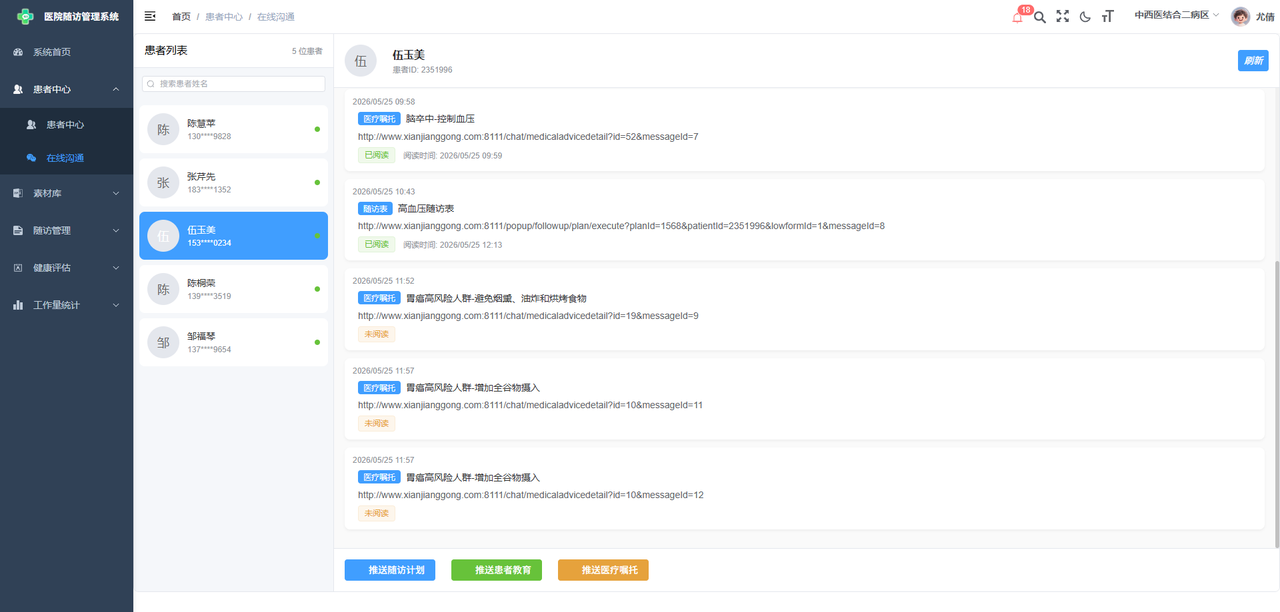The width and height of the screenshot is (1280, 612).
Task: Click the 邹 avatar circle
Action: (163, 342)
